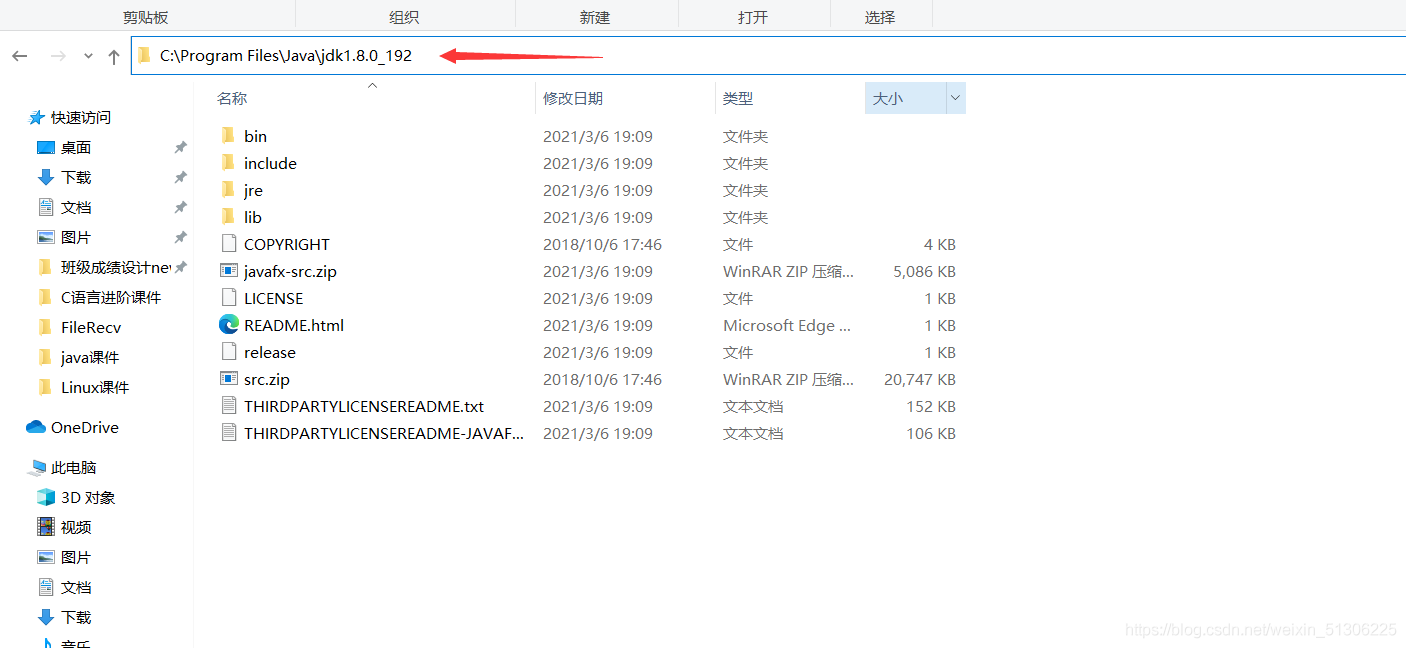1406x648 pixels.
Task: Open 图片 in quick access
Action: [x=76, y=237]
